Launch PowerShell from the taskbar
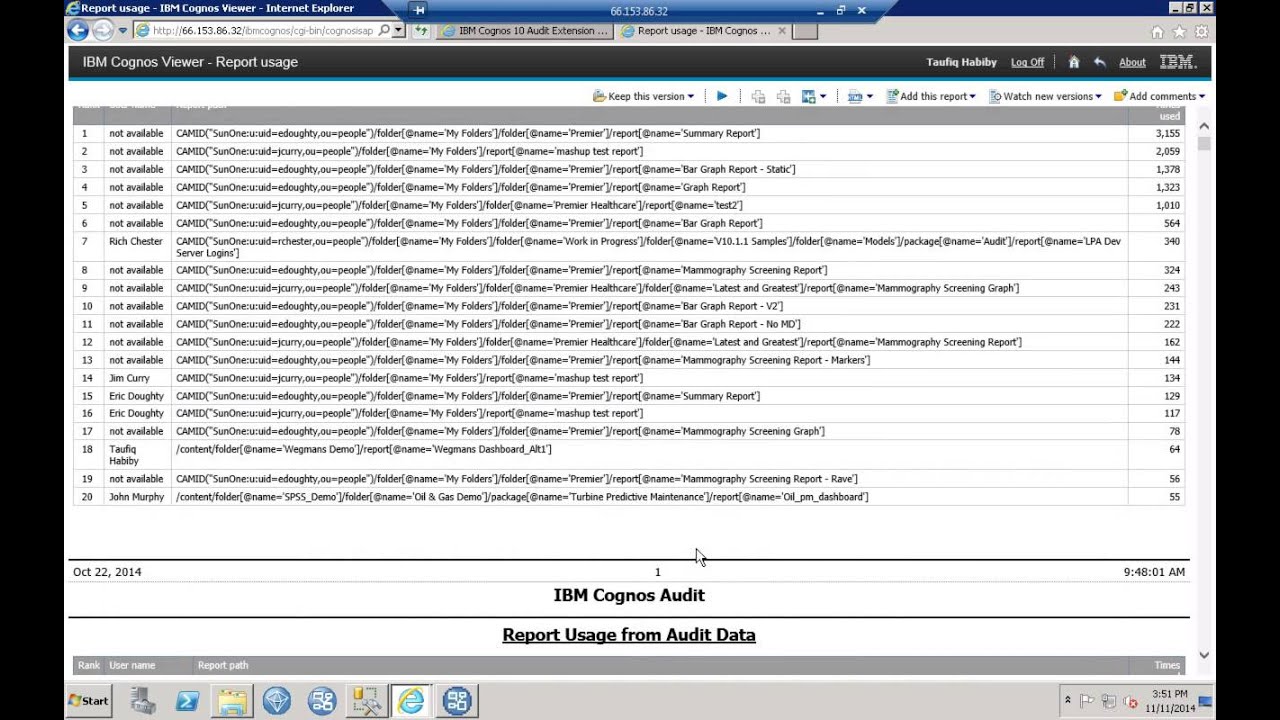 (187, 700)
